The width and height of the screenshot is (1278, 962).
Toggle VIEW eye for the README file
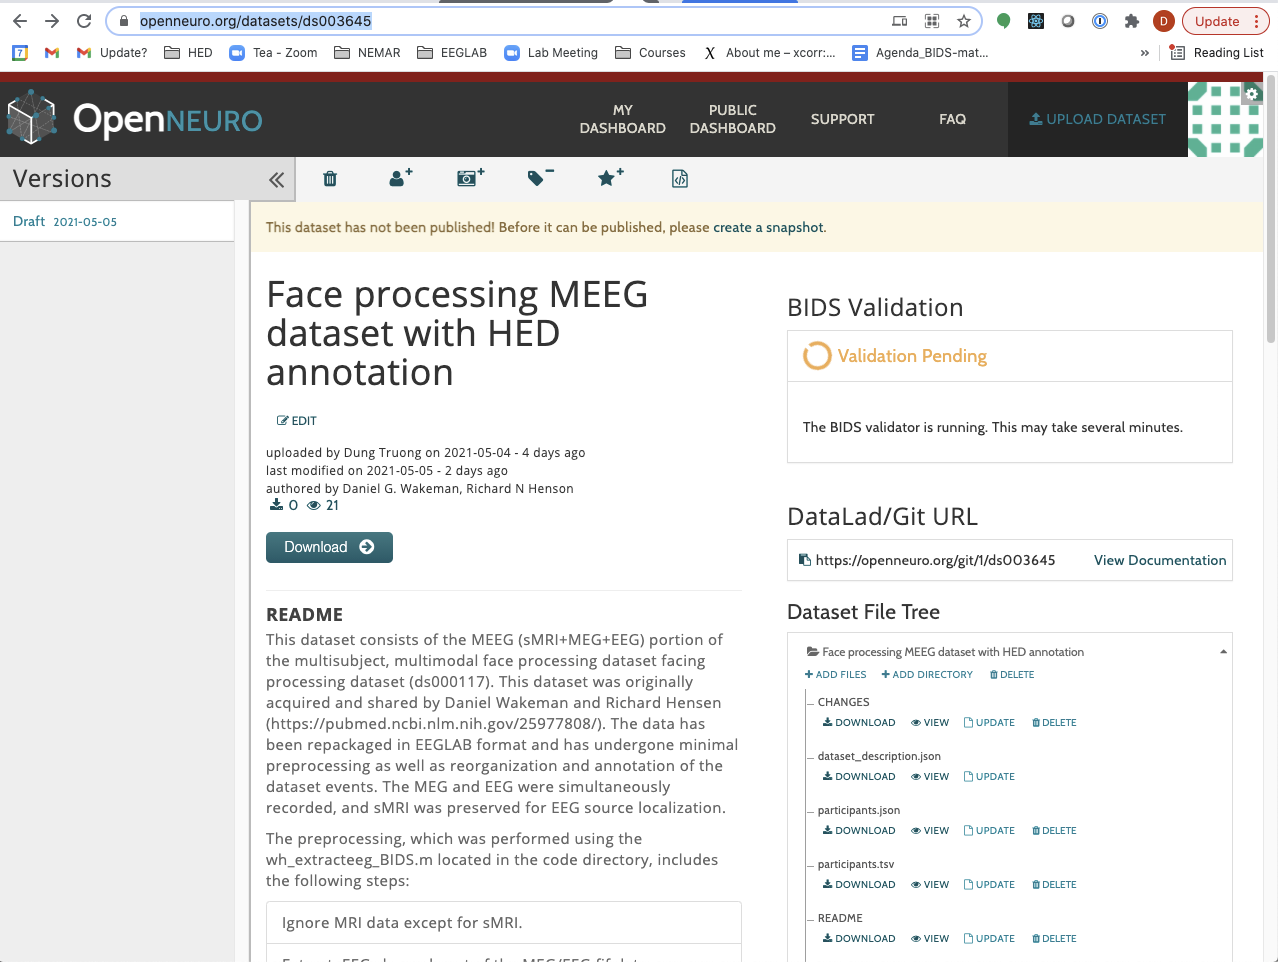pyautogui.click(x=929, y=938)
